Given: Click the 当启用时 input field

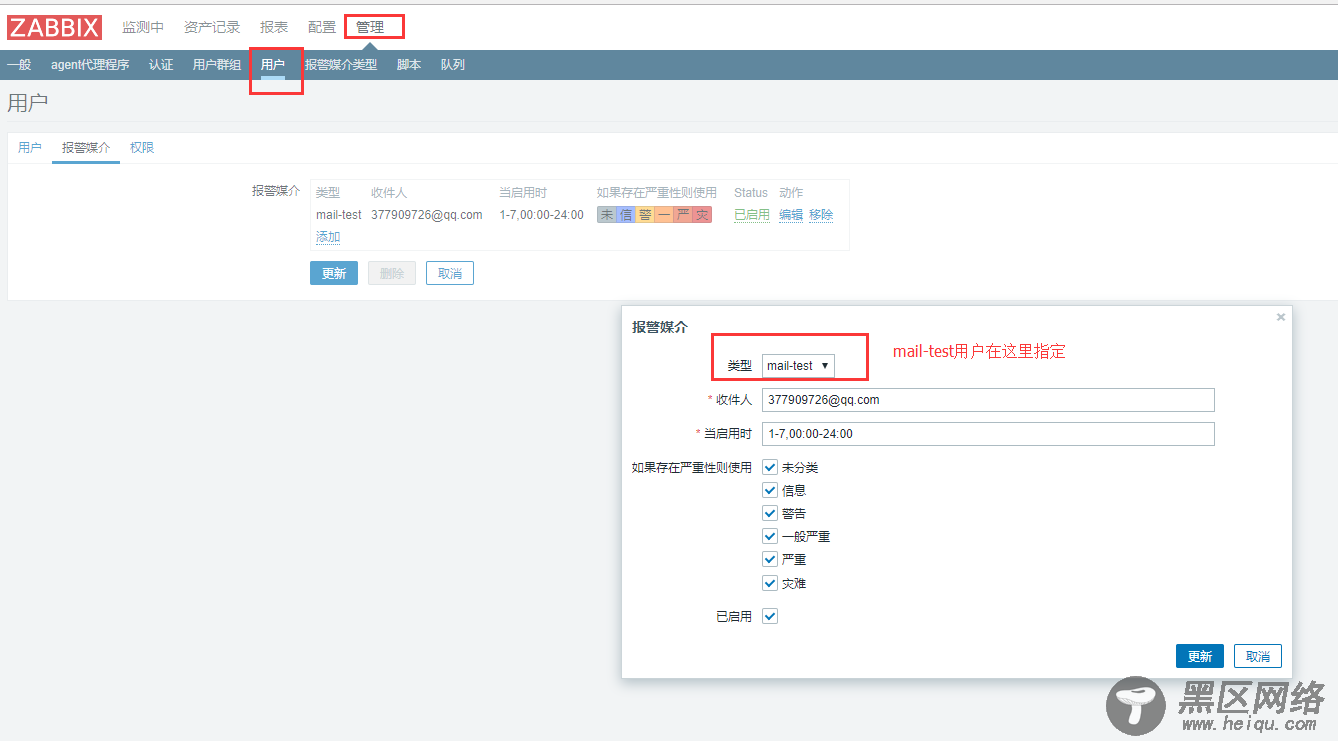Looking at the screenshot, I should click(988, 434).
